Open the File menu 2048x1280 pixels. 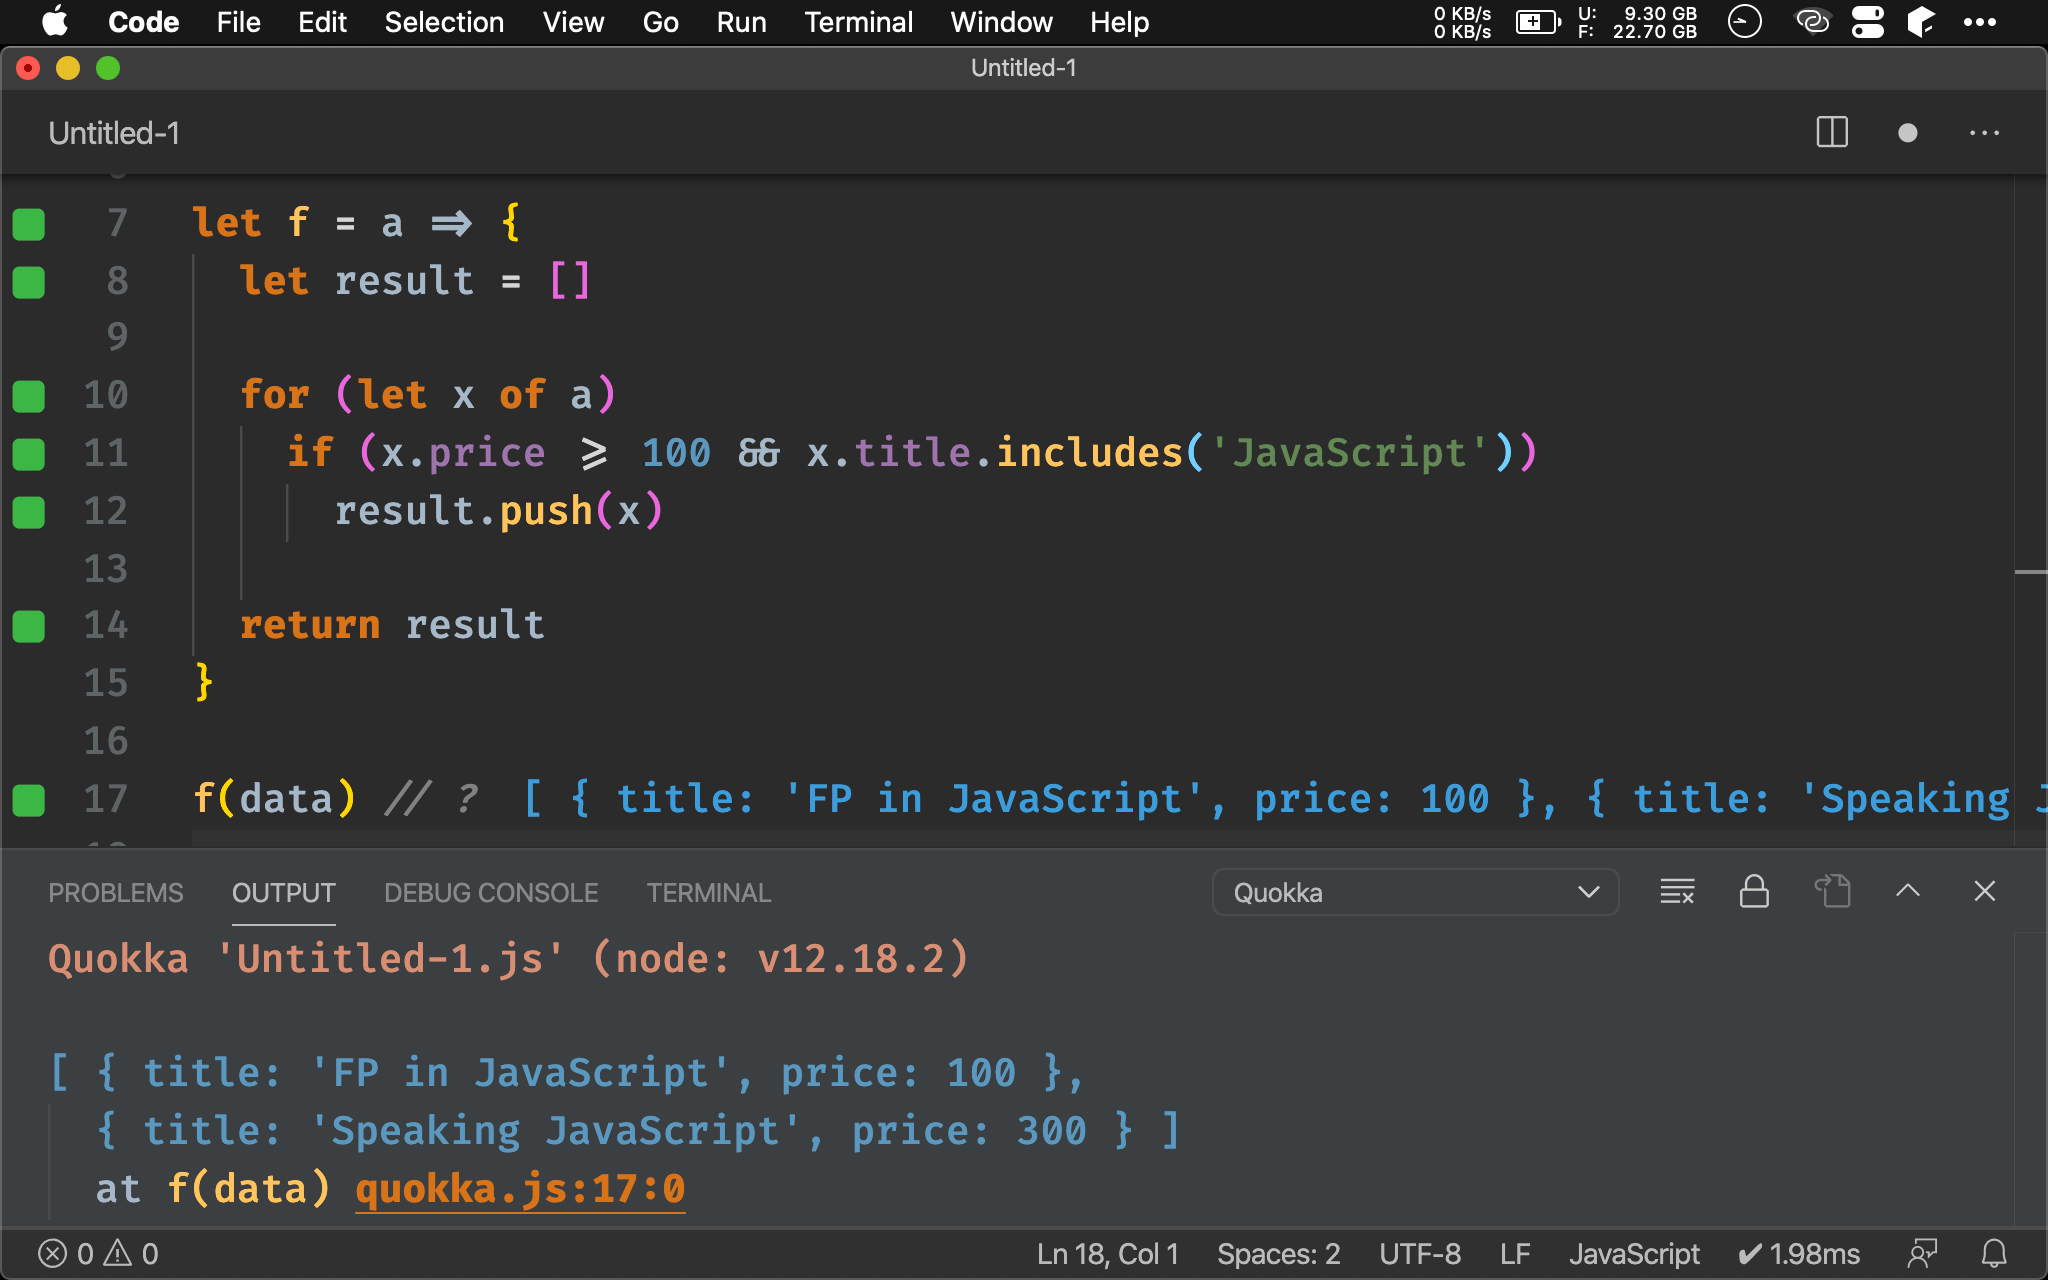point(238,21)
